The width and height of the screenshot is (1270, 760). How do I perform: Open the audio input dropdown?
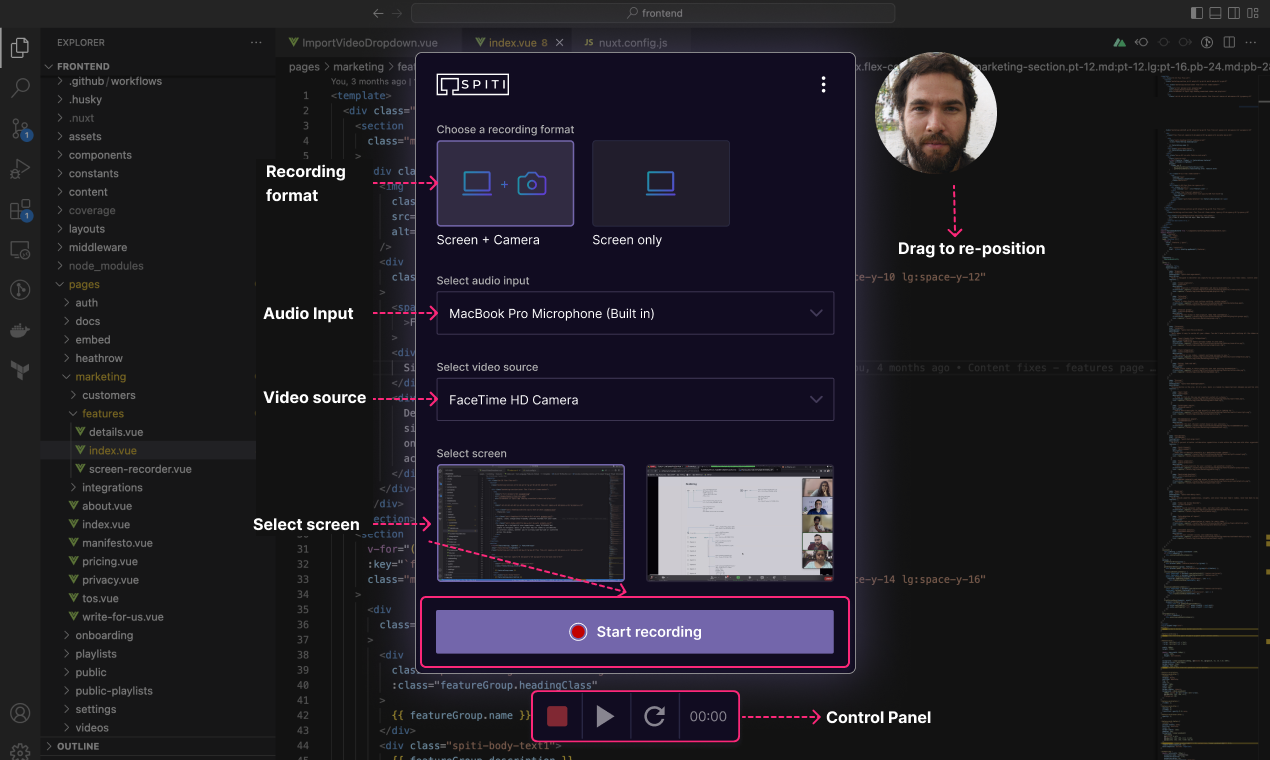[635, 313]
